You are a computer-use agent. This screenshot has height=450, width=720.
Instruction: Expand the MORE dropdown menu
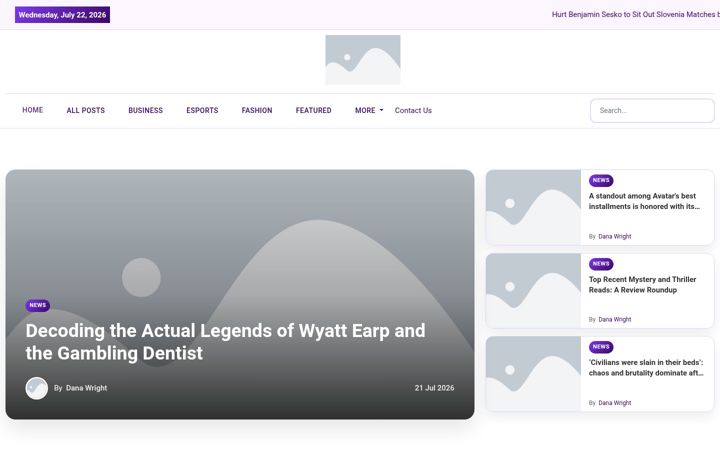click(x=369, y=110)
